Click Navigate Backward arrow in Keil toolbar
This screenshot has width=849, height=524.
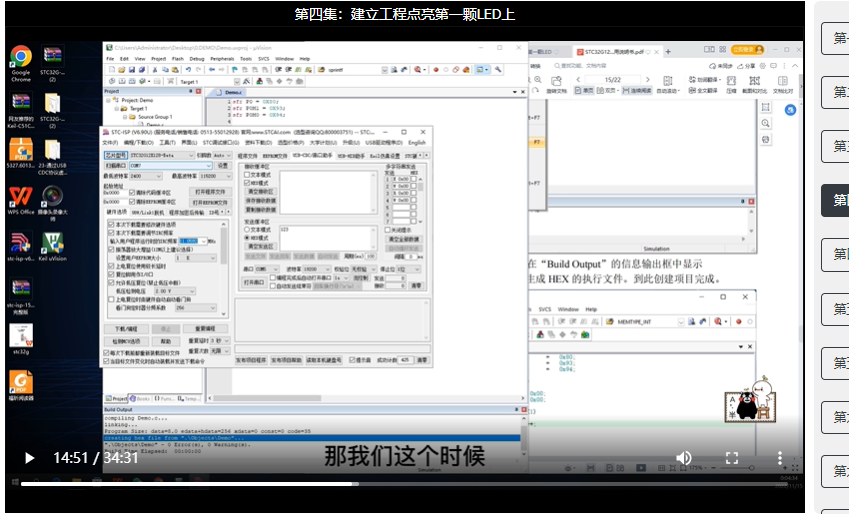(212, 70)
